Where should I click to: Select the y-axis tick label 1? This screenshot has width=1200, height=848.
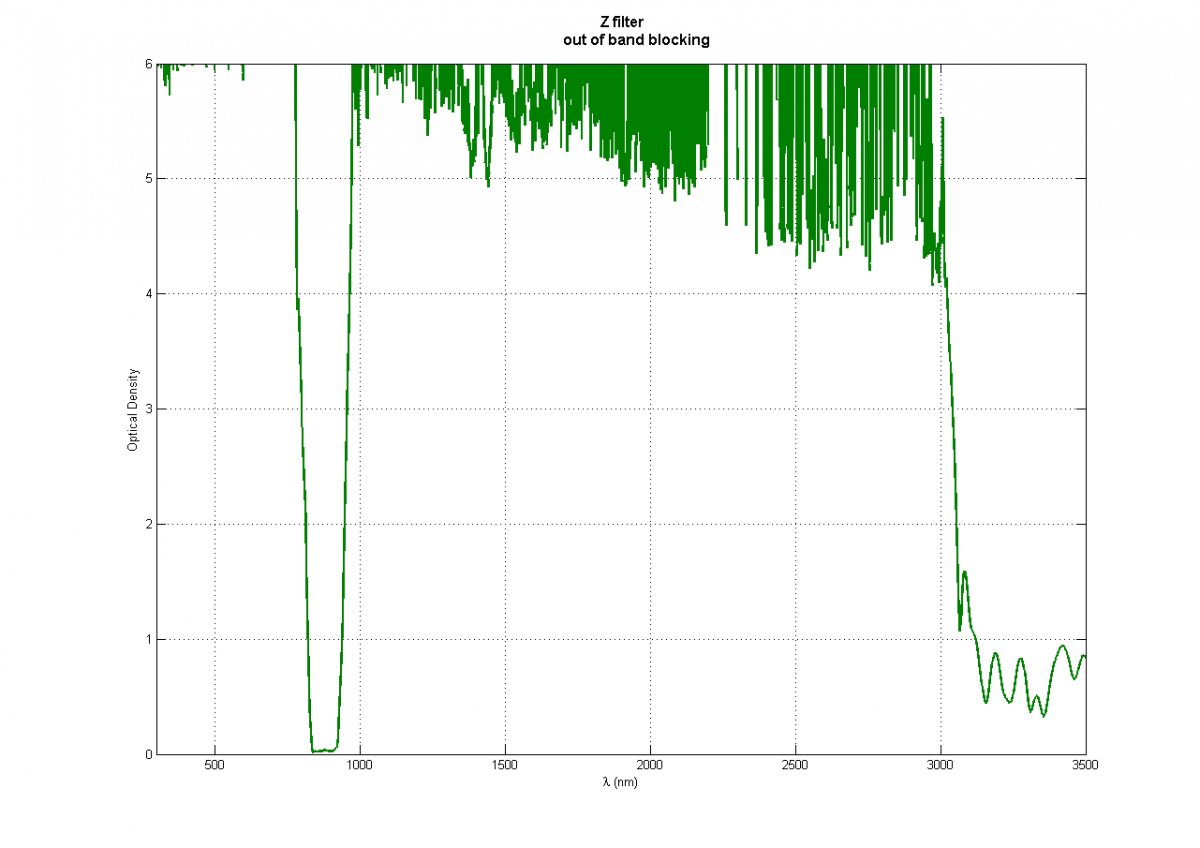[x=147, y=639]
